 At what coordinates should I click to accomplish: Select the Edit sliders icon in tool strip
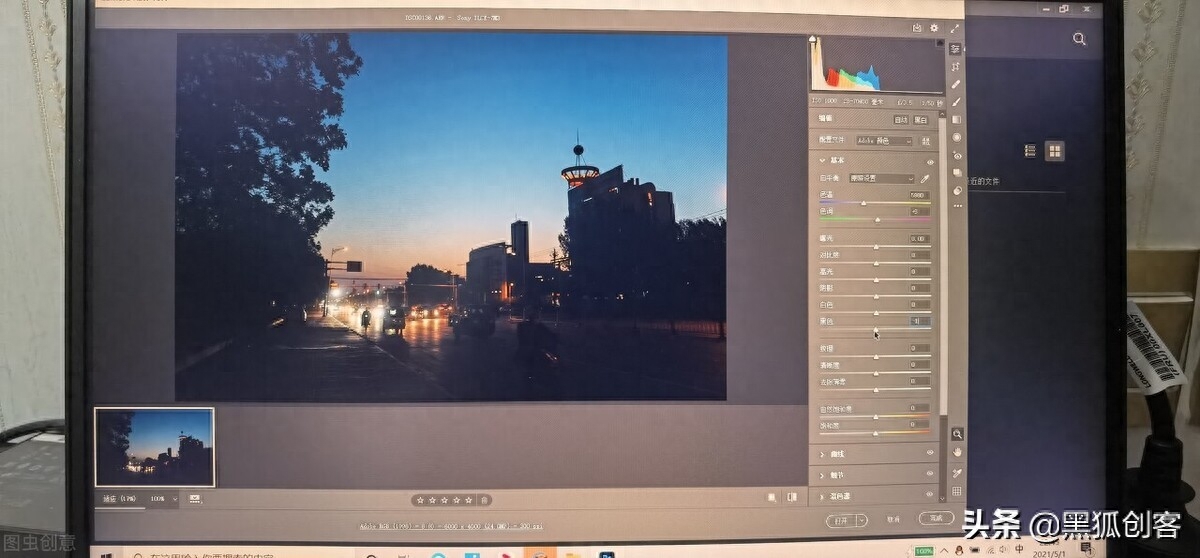pos(956,48)
